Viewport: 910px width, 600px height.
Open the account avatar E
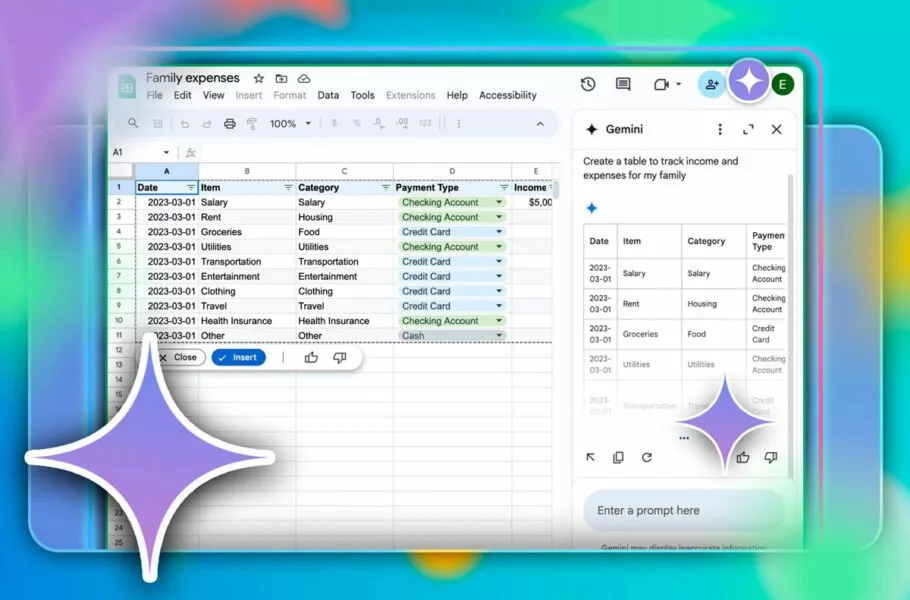[x=782, y=85]
